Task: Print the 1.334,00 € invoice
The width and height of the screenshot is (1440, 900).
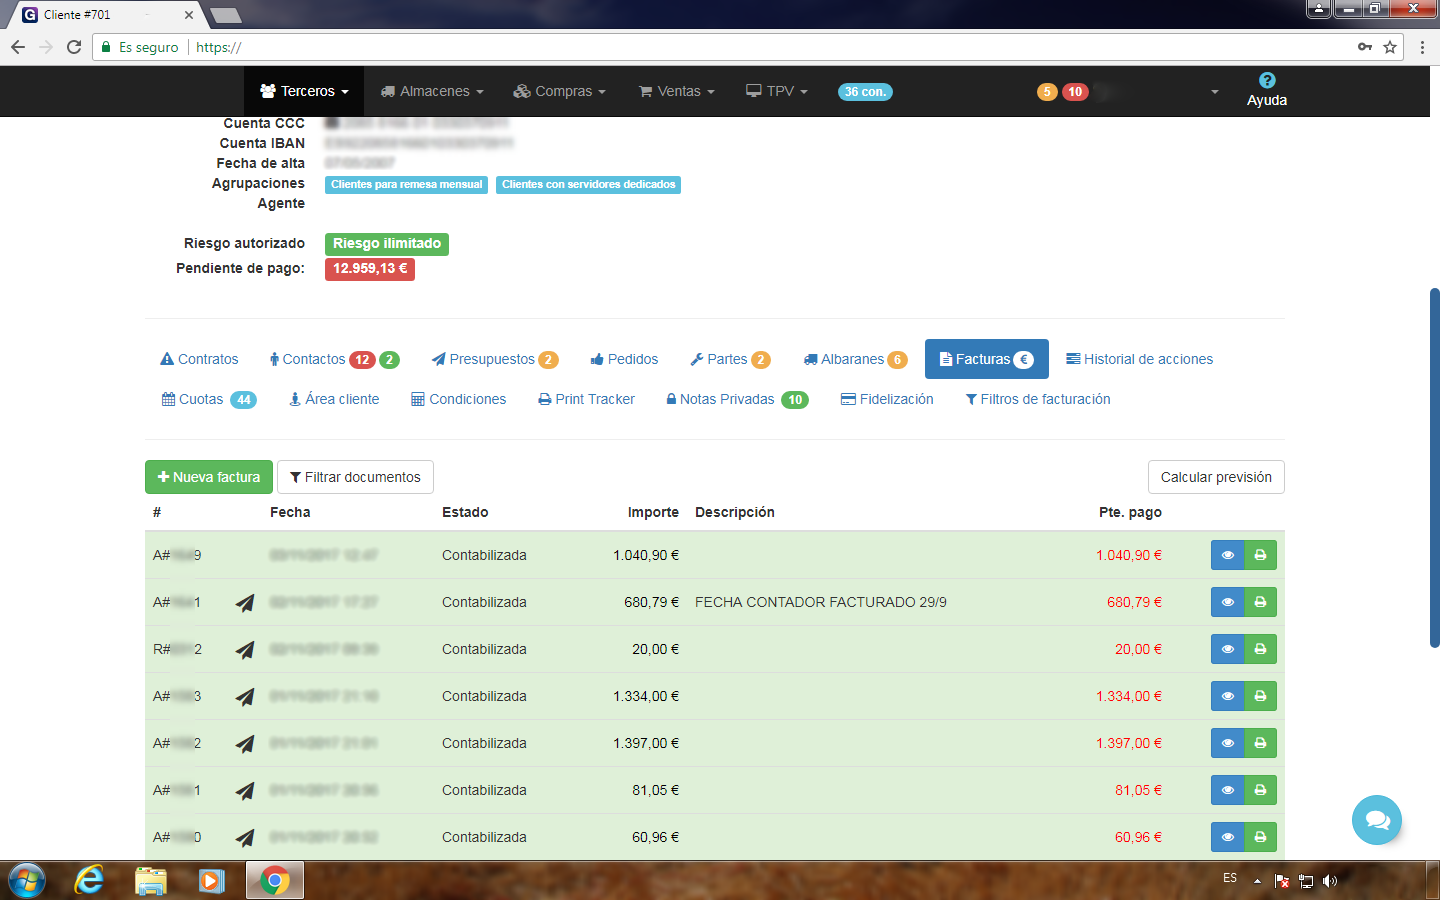Action: (x=1260, y=696)
